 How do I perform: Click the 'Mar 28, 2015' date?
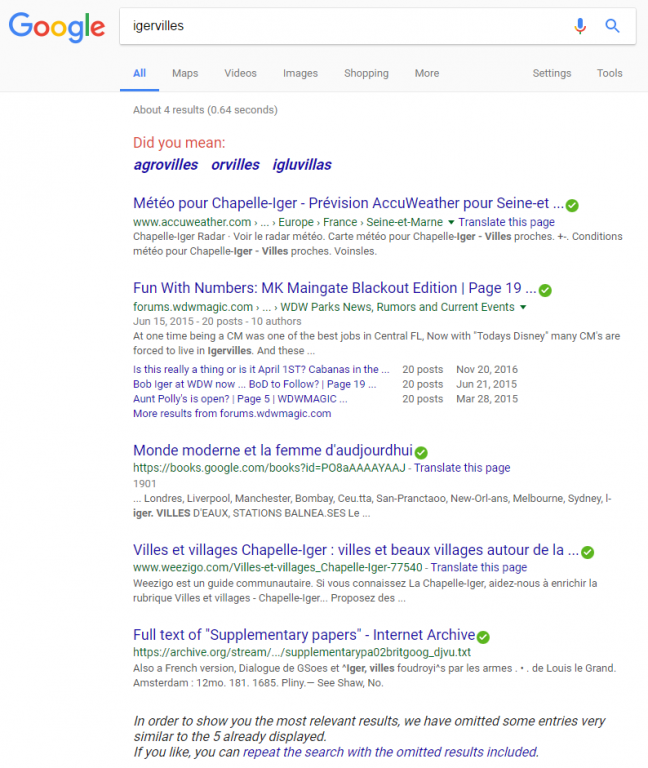[x=487, y=399]
